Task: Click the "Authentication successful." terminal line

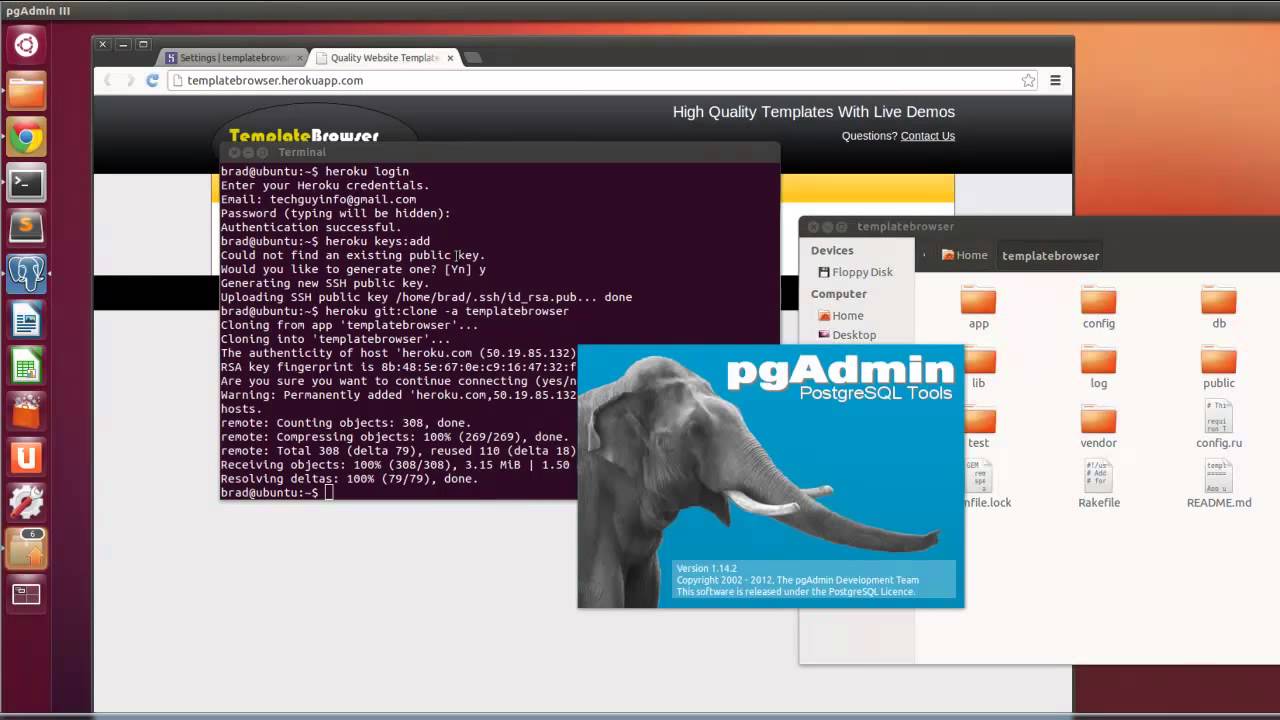Action: (311, 227)
